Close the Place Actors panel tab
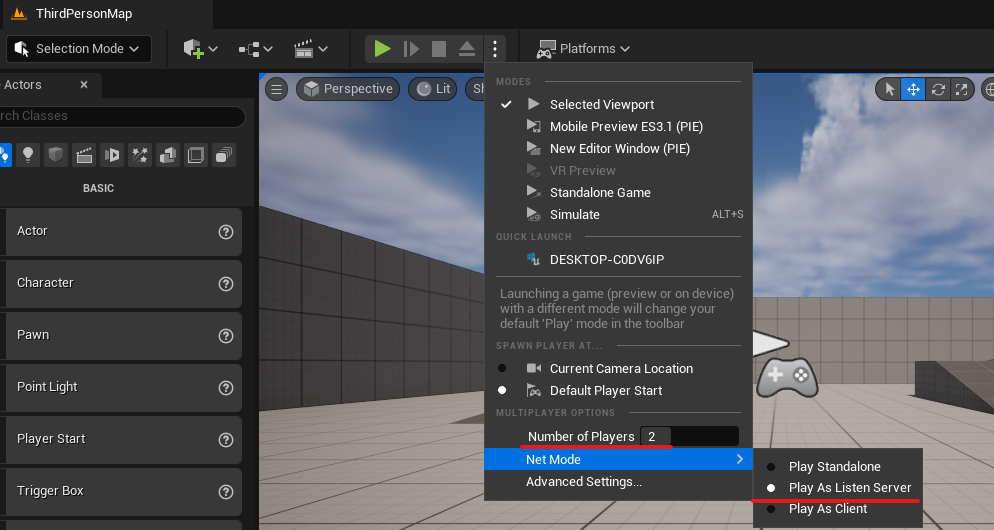994x530 pixels. point(84,84)
